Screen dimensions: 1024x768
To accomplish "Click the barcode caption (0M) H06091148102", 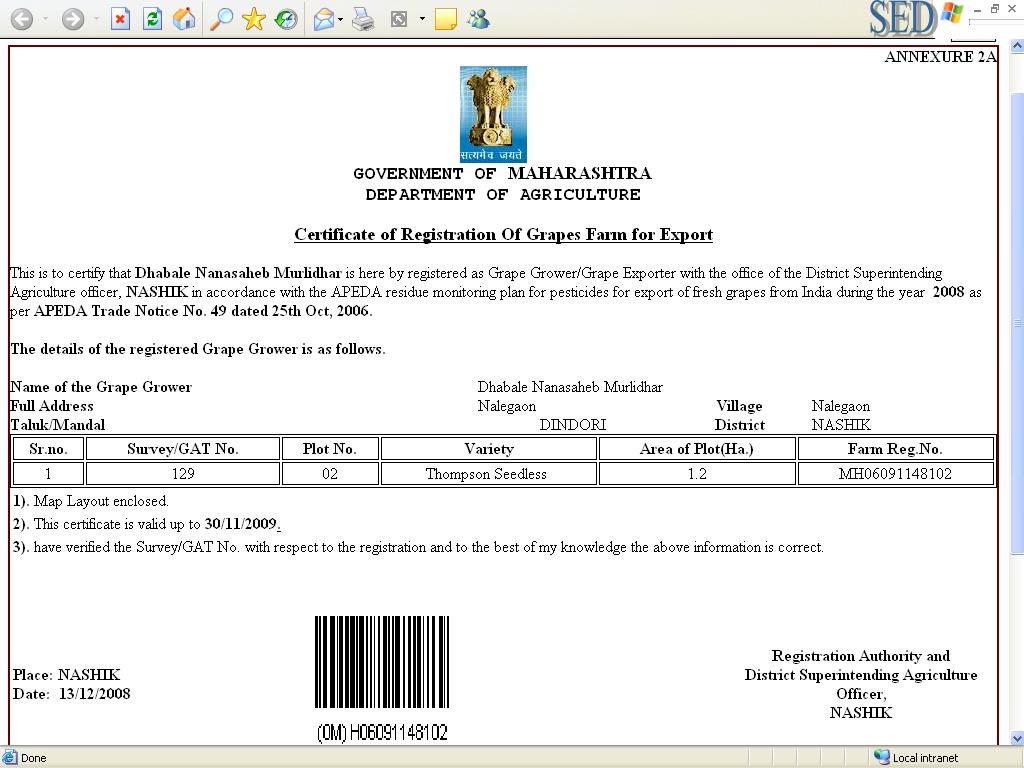I will pos(382,733).
